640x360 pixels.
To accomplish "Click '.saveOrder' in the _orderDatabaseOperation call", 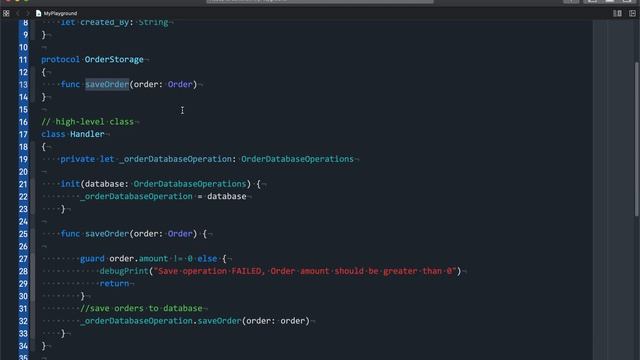I will 217,321.
